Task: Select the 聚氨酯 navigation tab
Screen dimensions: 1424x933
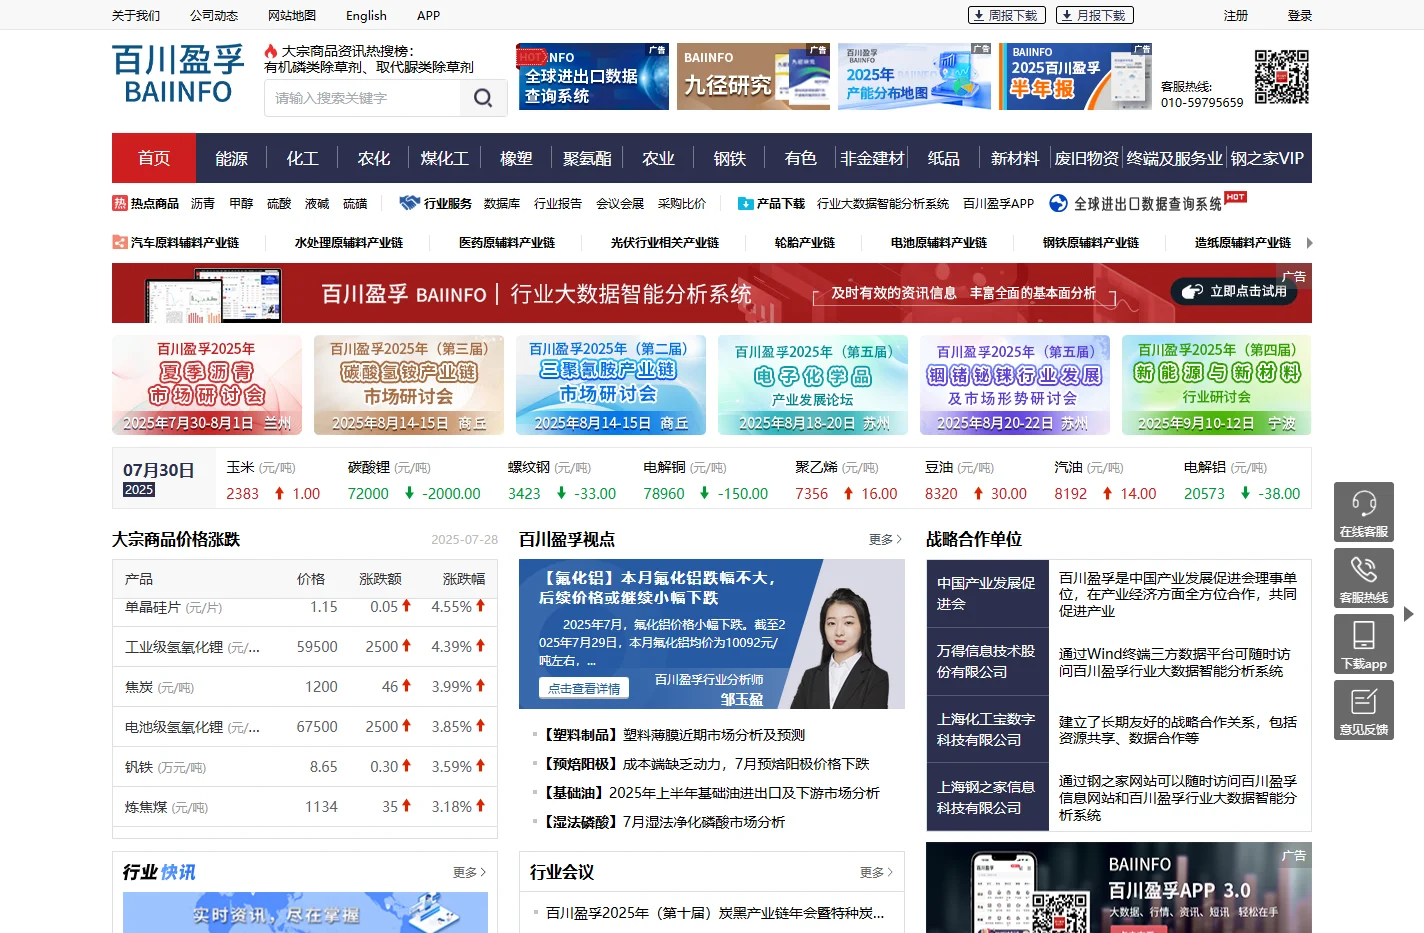Action: point(587,158)
